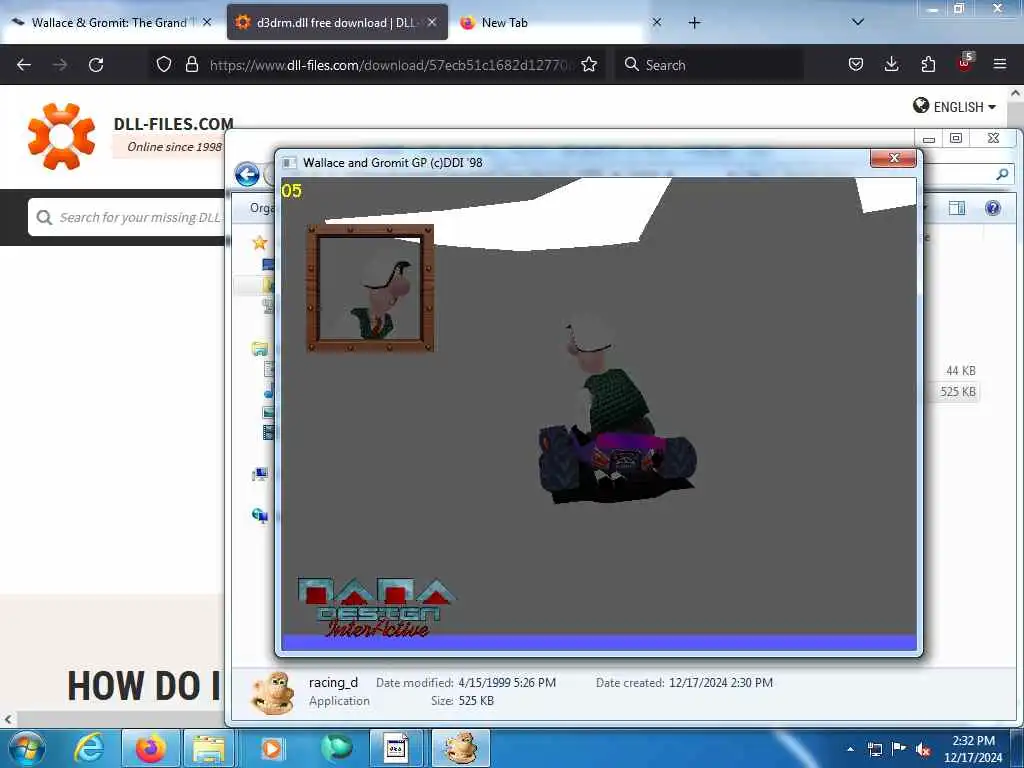1024x768 pixels.
Task: Switch to d3drm.dll free download tab
Action: pyautogui.click(x=337, y=23)
